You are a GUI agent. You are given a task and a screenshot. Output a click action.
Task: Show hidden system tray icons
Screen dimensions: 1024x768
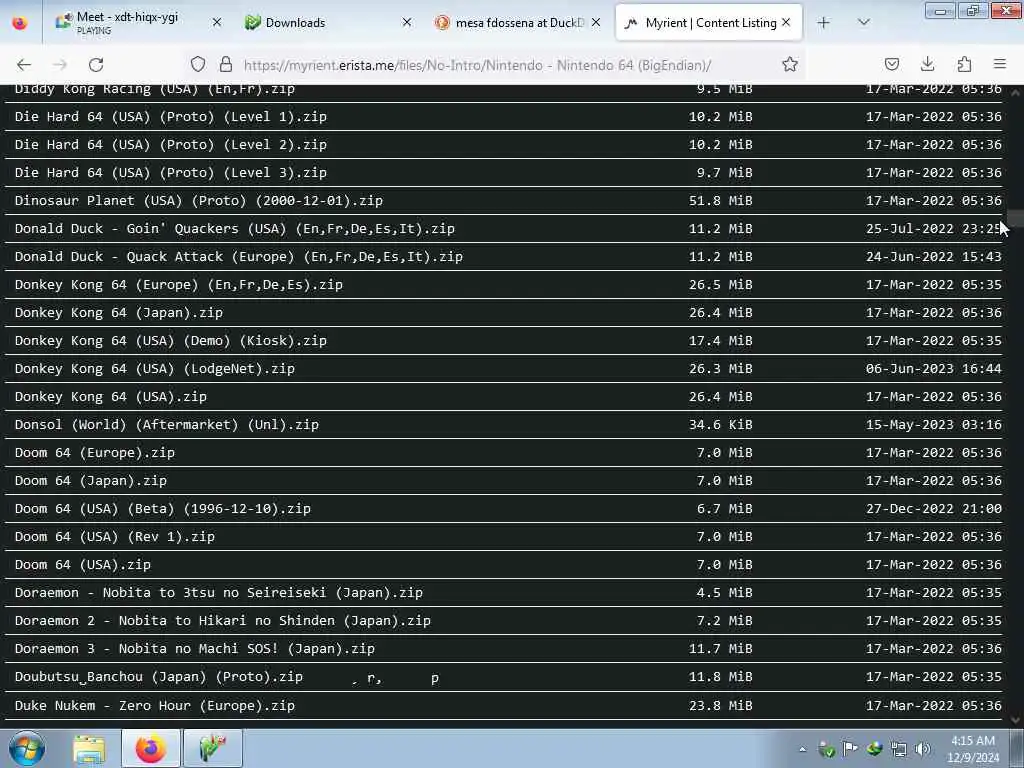click(803, 749)
